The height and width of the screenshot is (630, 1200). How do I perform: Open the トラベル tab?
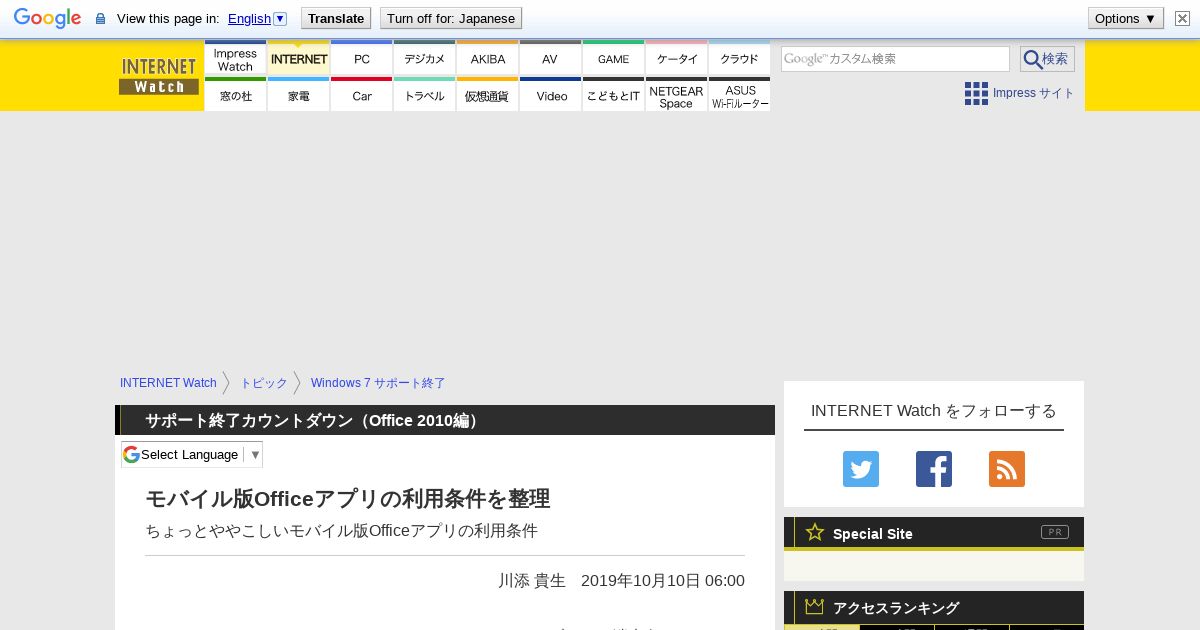[x=424, y=95]
